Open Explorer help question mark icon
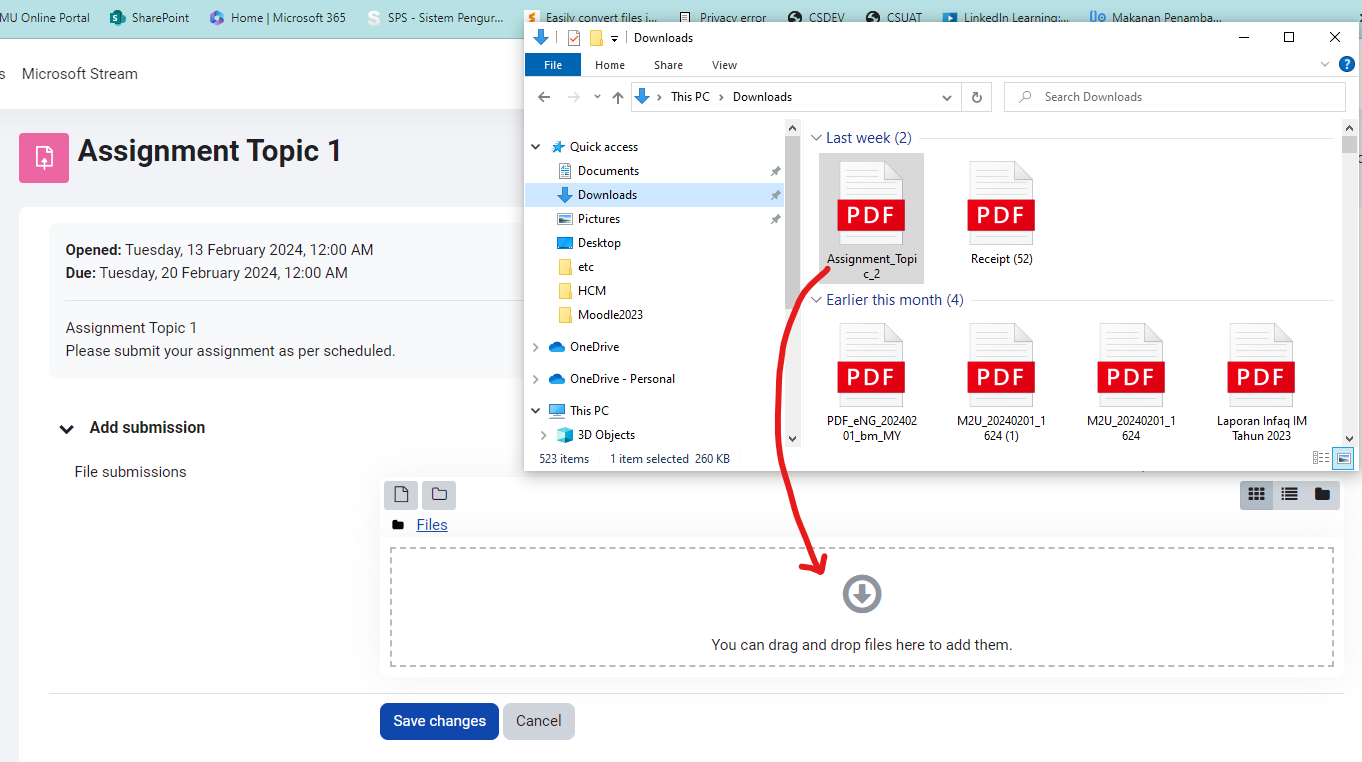The height and width of the screenshot is (762, 1362). [x=1346, y=64]
